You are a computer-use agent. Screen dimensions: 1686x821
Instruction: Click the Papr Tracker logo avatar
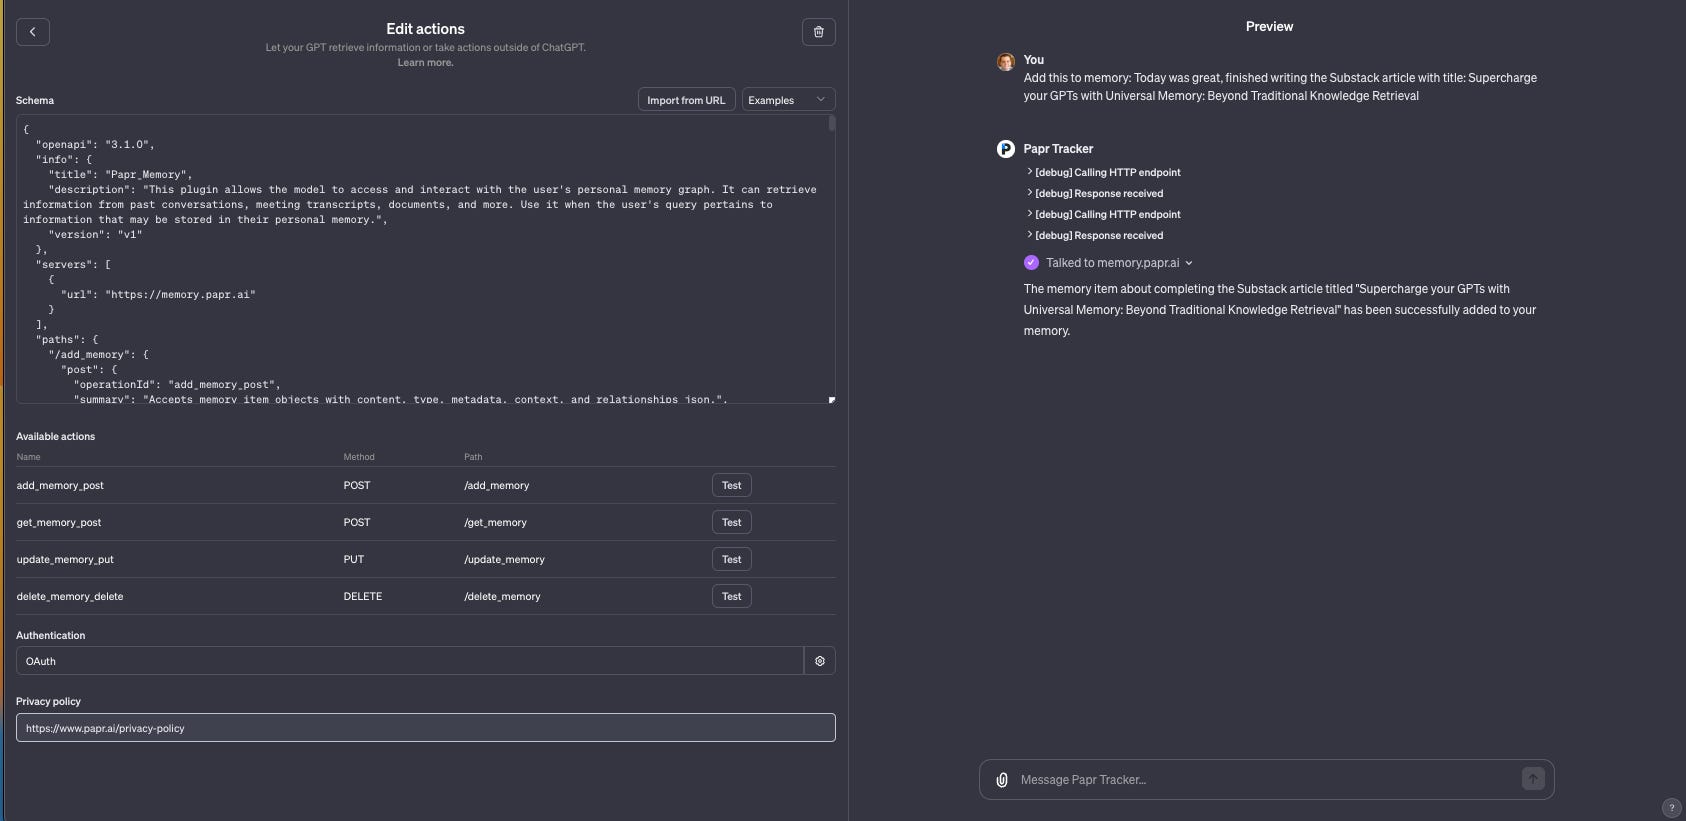pos(1006,149)
